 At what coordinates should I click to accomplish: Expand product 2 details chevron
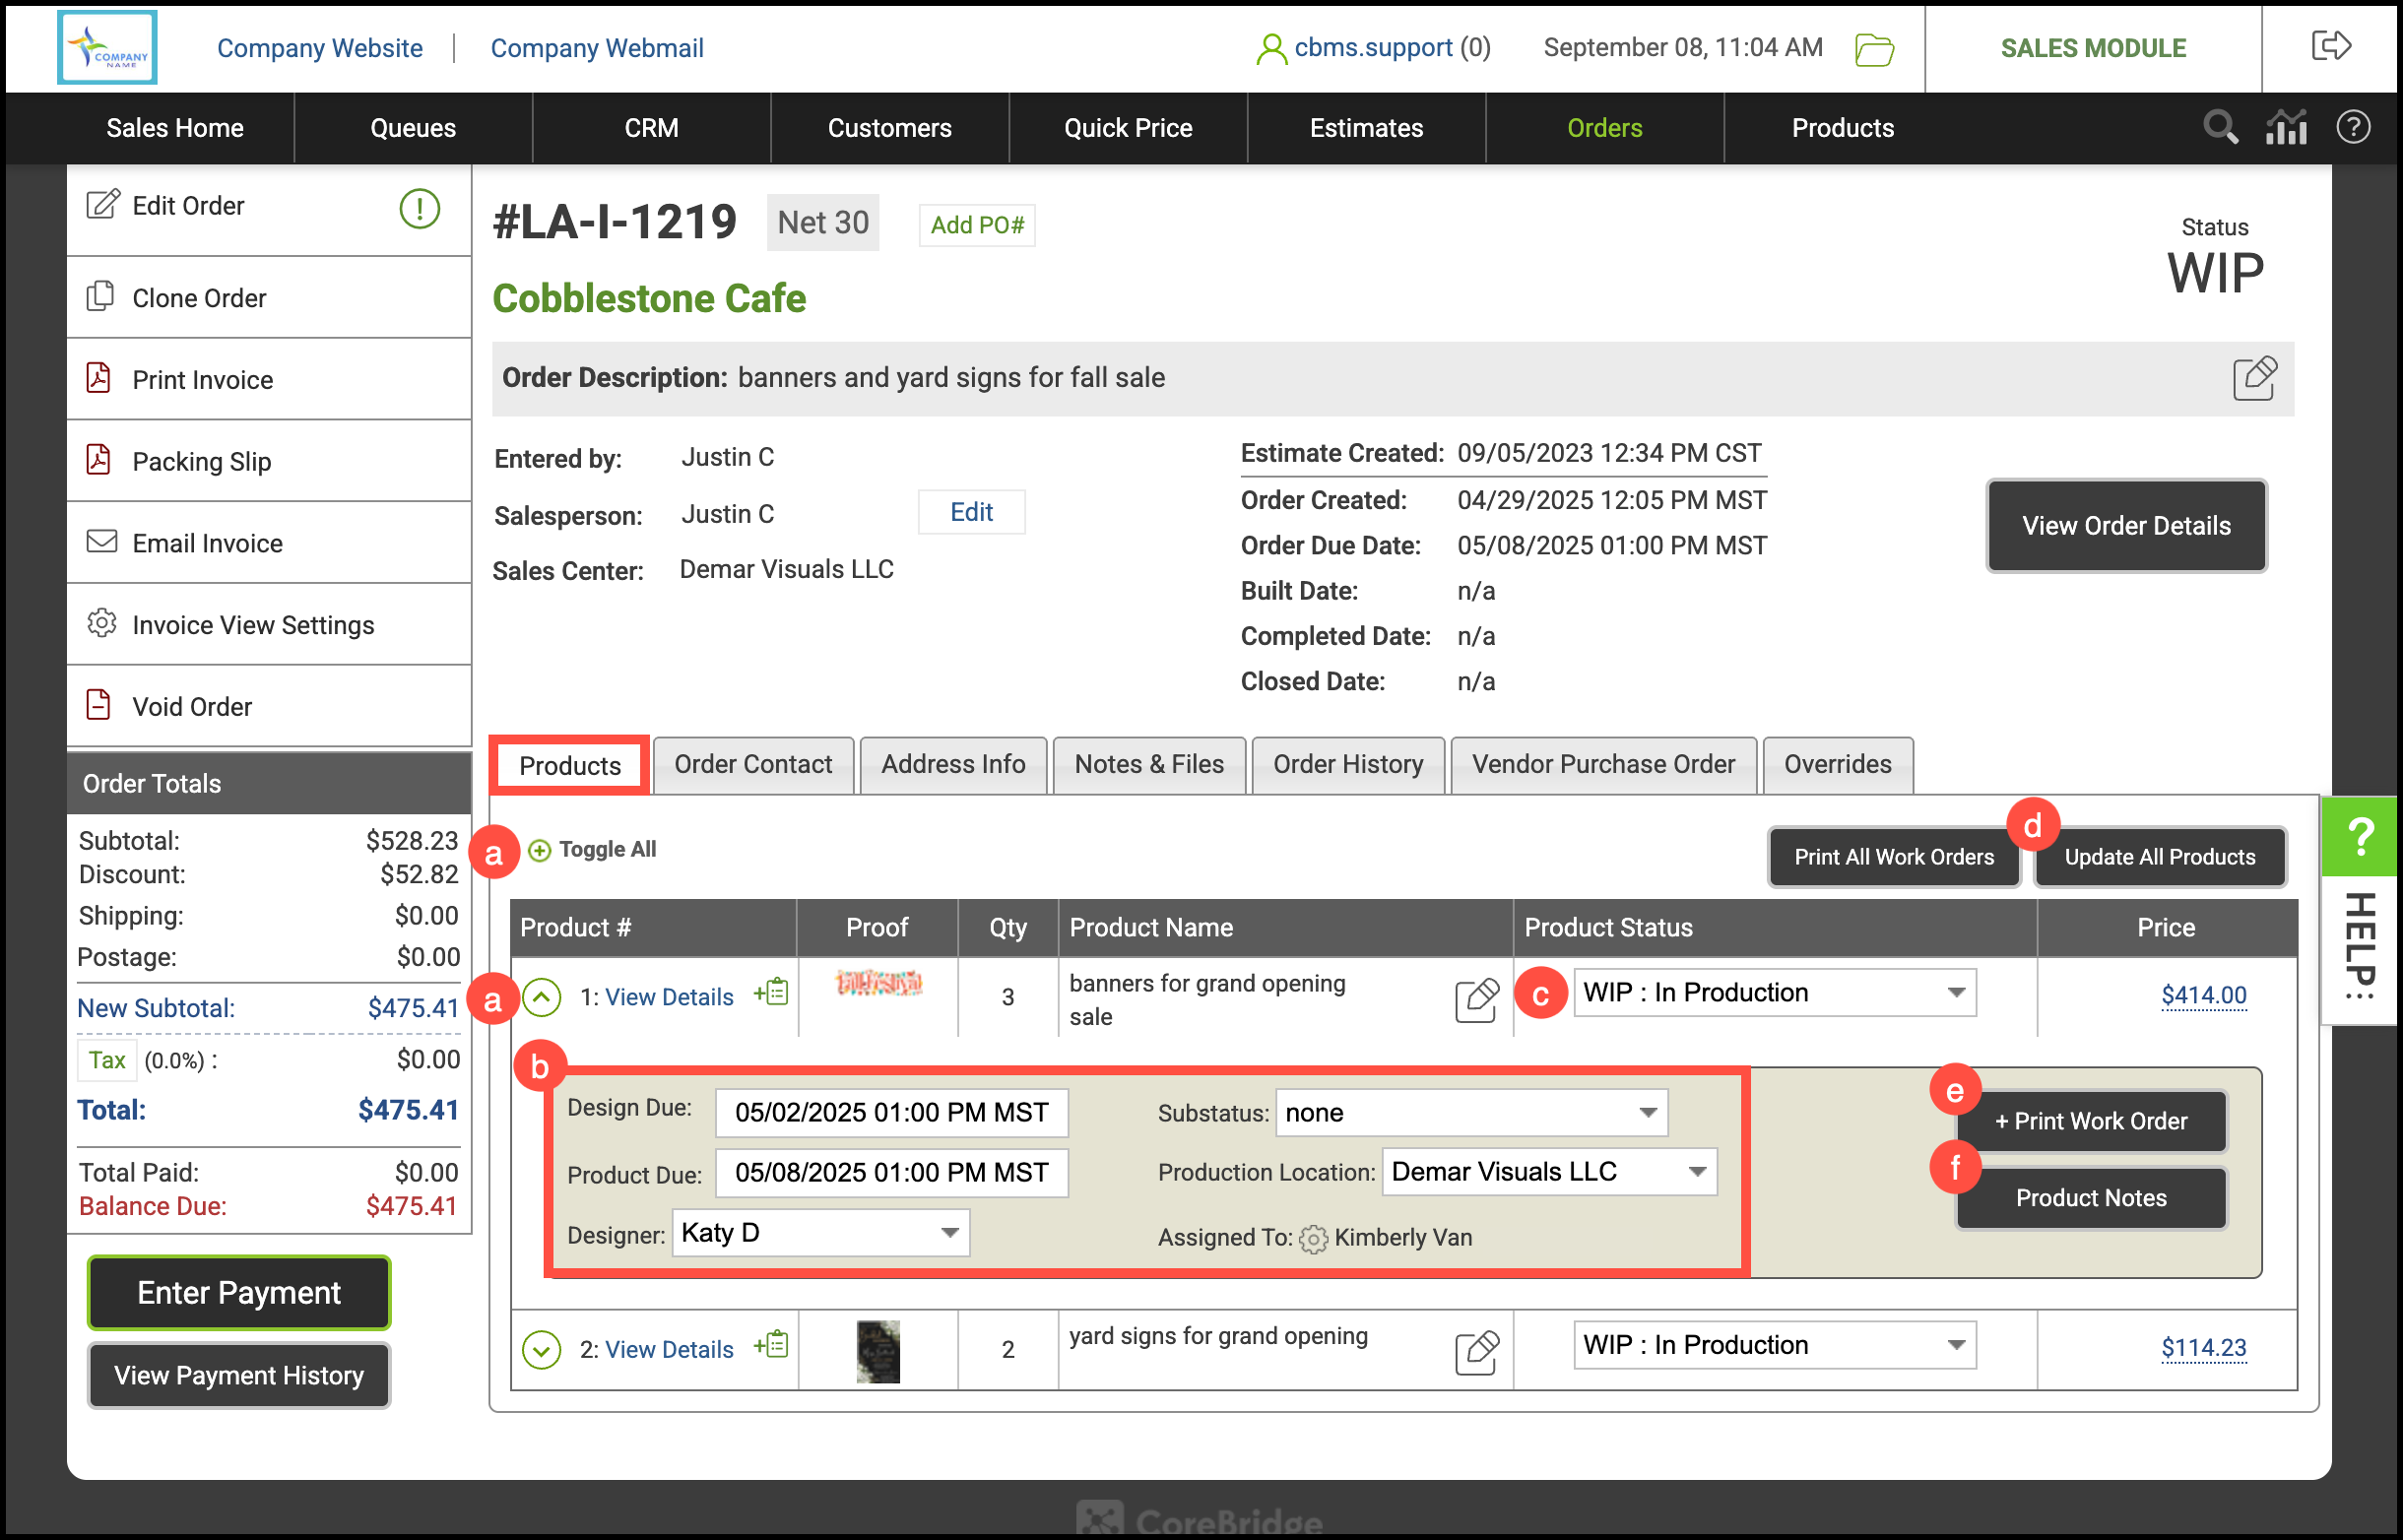pyautogui.click(x=542, y=1349)
